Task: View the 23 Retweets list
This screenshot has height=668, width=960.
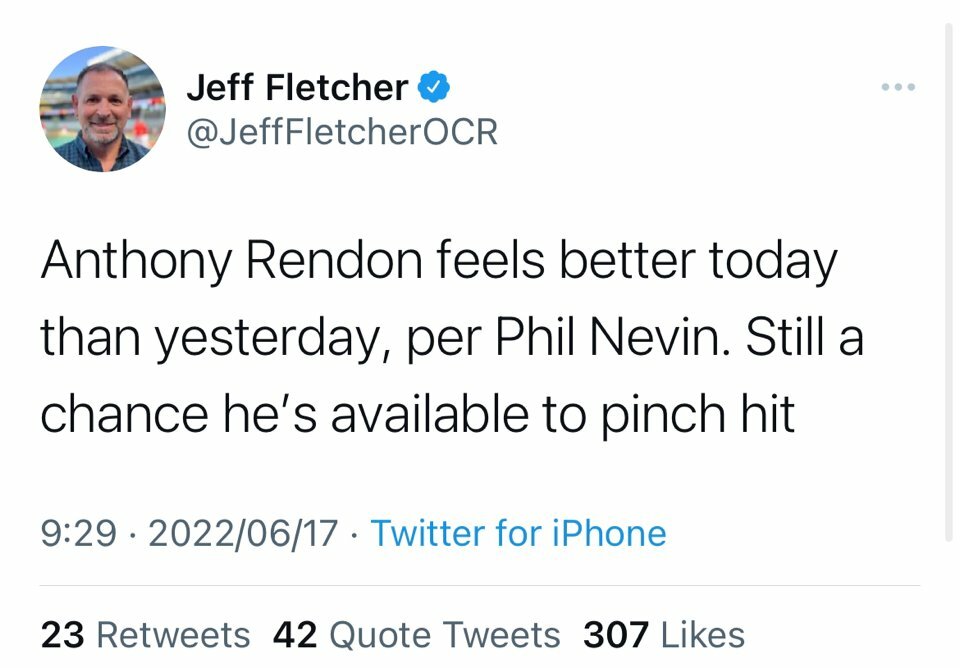Action: click(145, 634)
